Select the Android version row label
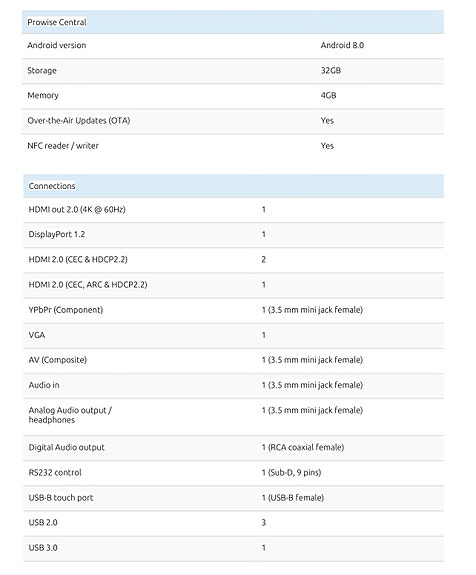This screenshot has width=476, height=575. (57, 45)
